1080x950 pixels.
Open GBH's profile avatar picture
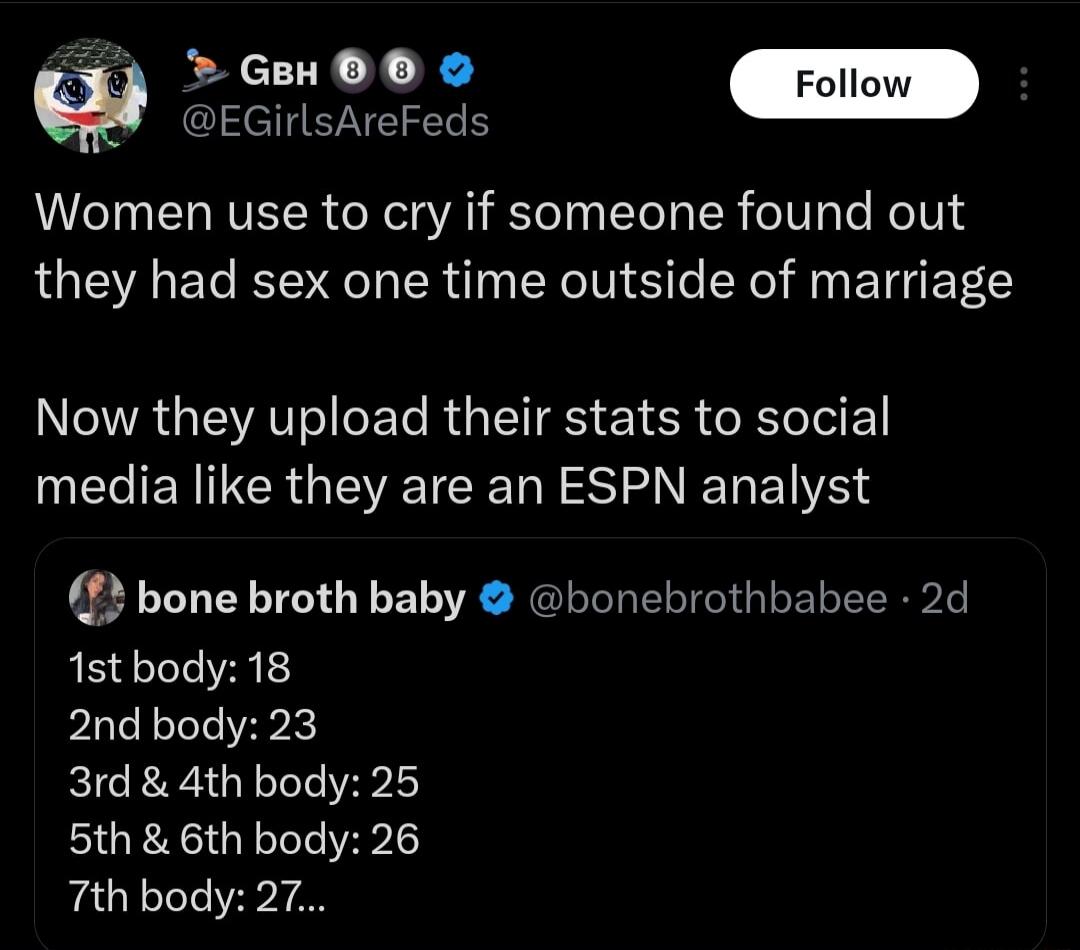pos(91,96)
